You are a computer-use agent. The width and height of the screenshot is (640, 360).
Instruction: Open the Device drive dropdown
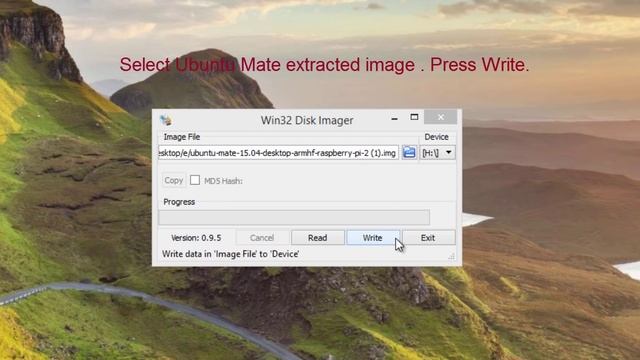tap(438, 153)
